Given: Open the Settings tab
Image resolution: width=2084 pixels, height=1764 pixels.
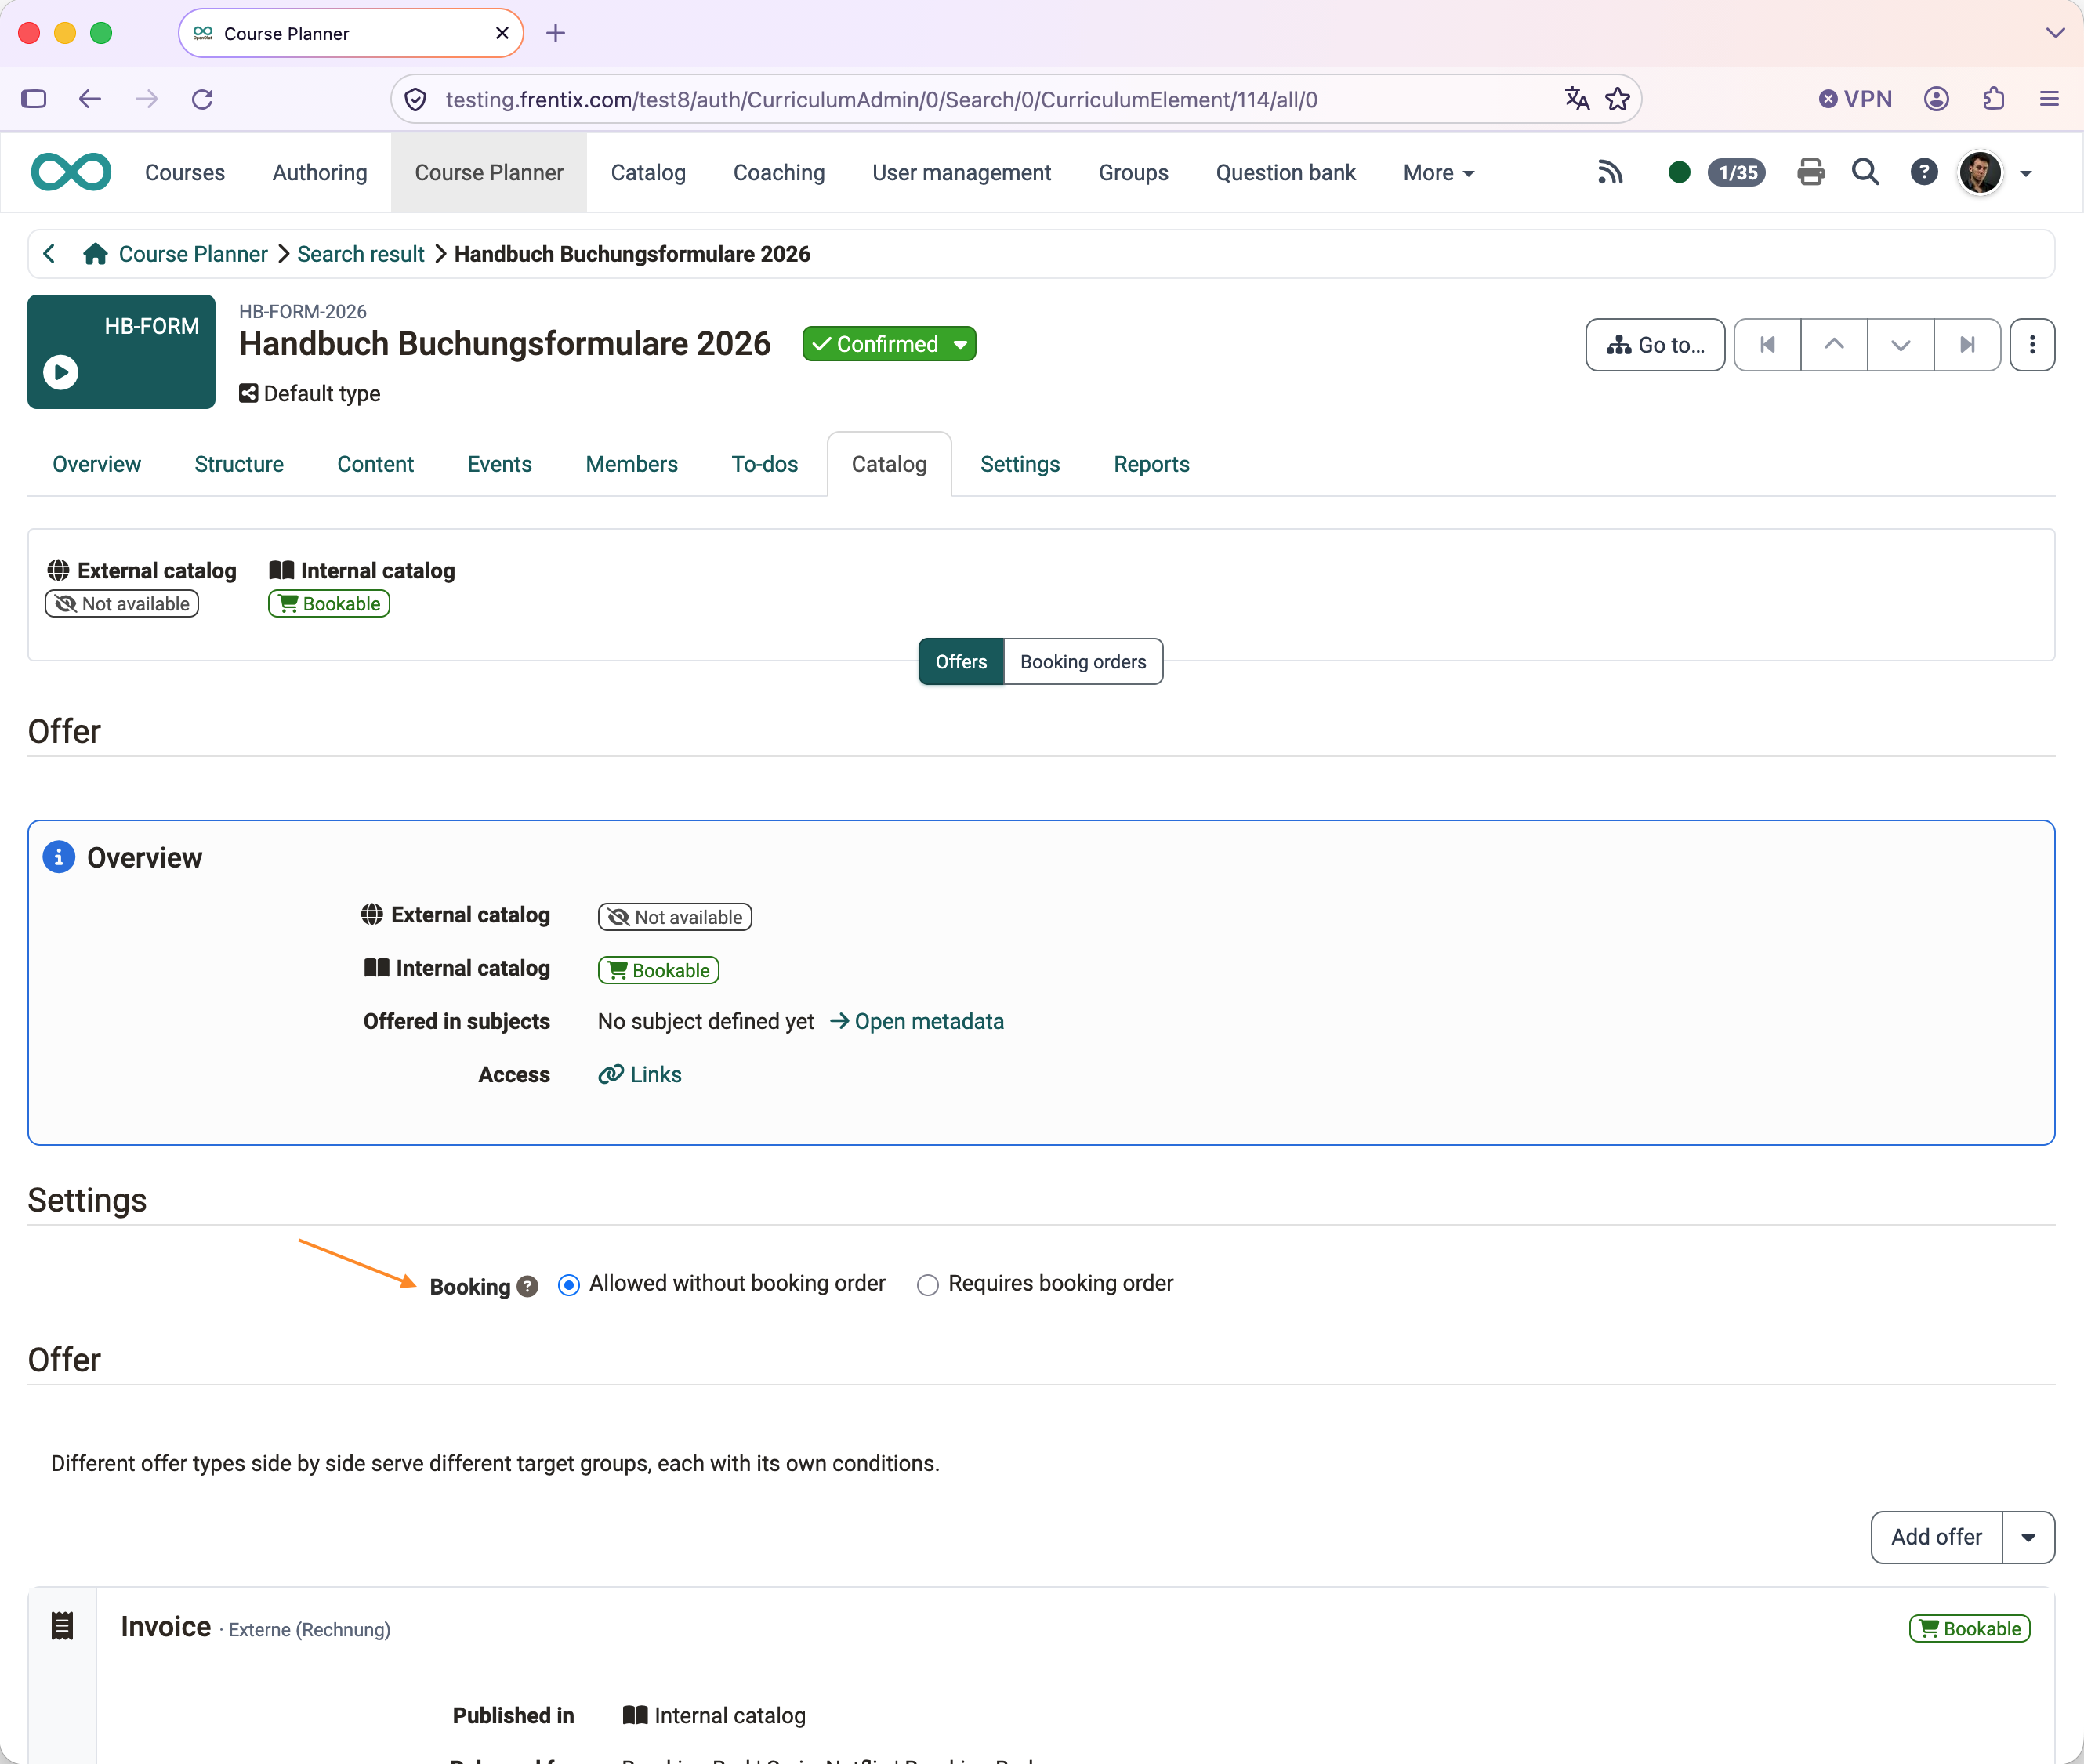Looking at the screenshot, I should point(1020,464).
